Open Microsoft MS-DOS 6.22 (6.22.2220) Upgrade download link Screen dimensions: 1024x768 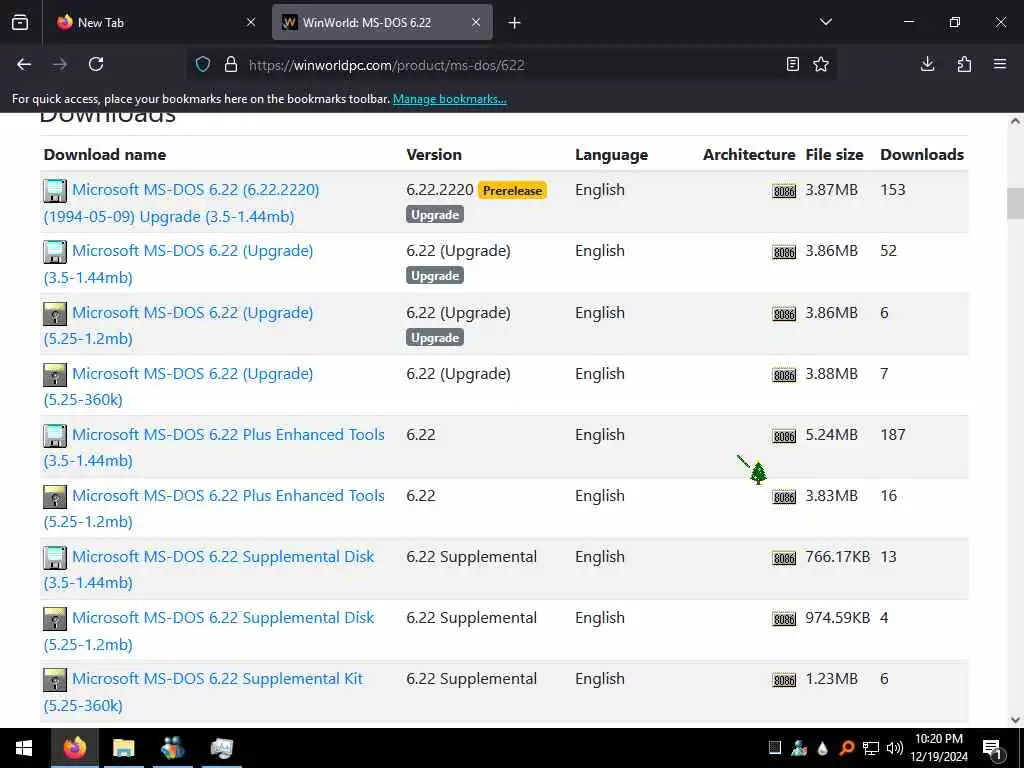182,203
